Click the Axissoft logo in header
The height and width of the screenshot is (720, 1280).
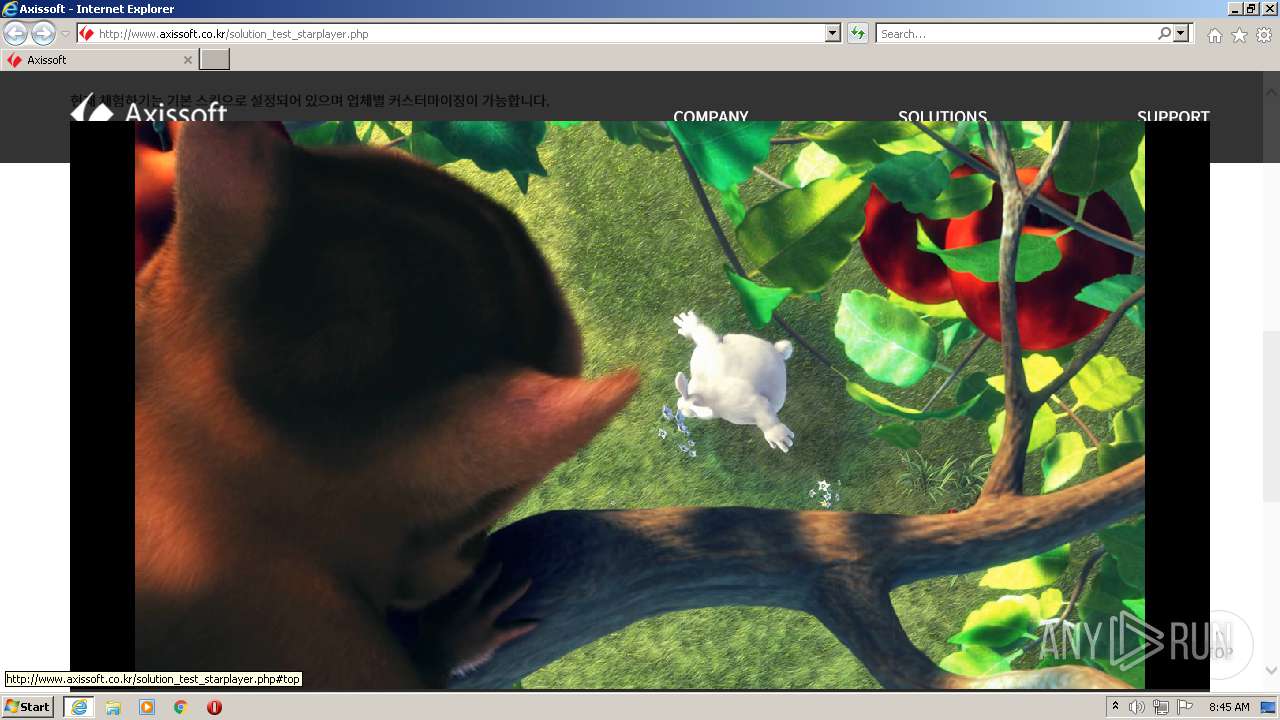(149, 111)
